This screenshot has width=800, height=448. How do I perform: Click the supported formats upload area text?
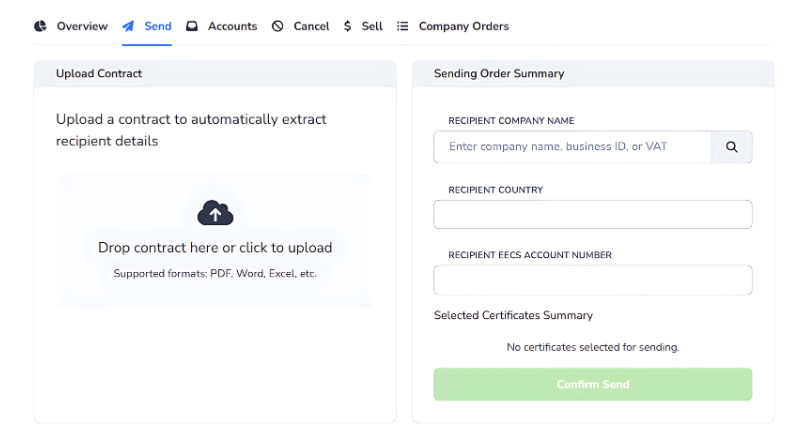tap(215, 273)
